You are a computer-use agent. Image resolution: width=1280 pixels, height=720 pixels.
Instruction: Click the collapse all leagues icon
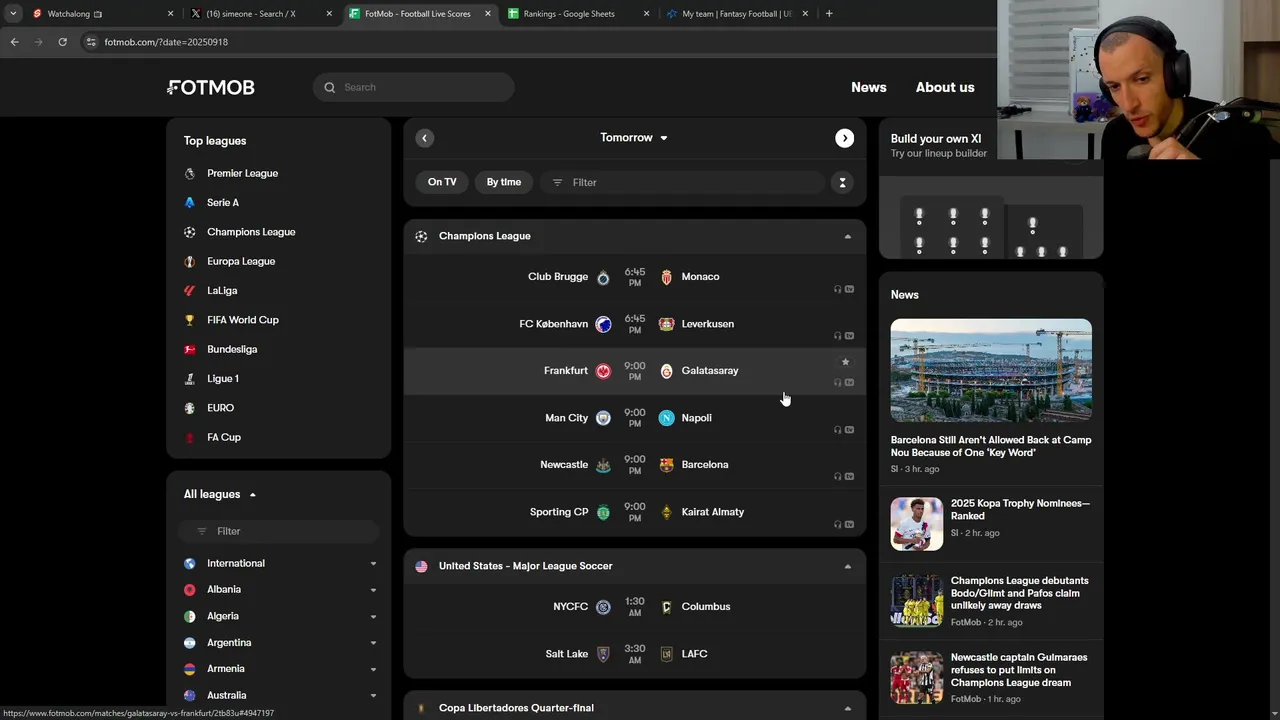842,182
